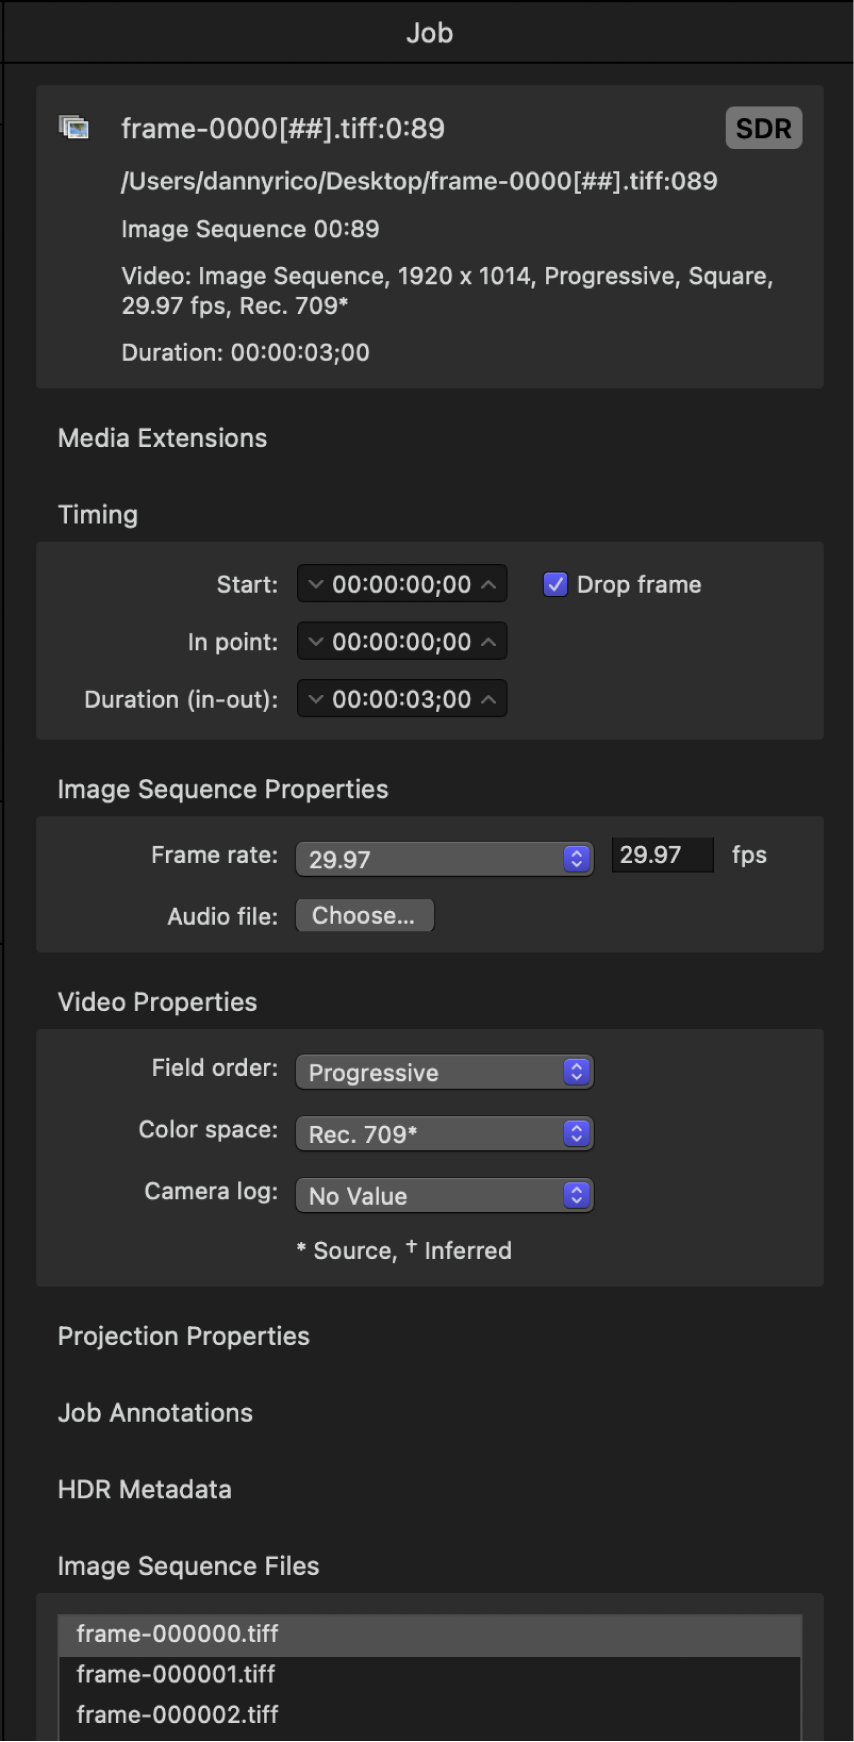Click Choose to pick an audio file
This screenshot has width=854, height=1742.
[364, 915]
